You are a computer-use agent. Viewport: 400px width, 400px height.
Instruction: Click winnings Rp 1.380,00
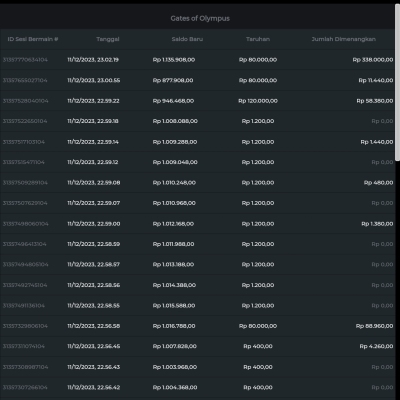tap(377, 224)
